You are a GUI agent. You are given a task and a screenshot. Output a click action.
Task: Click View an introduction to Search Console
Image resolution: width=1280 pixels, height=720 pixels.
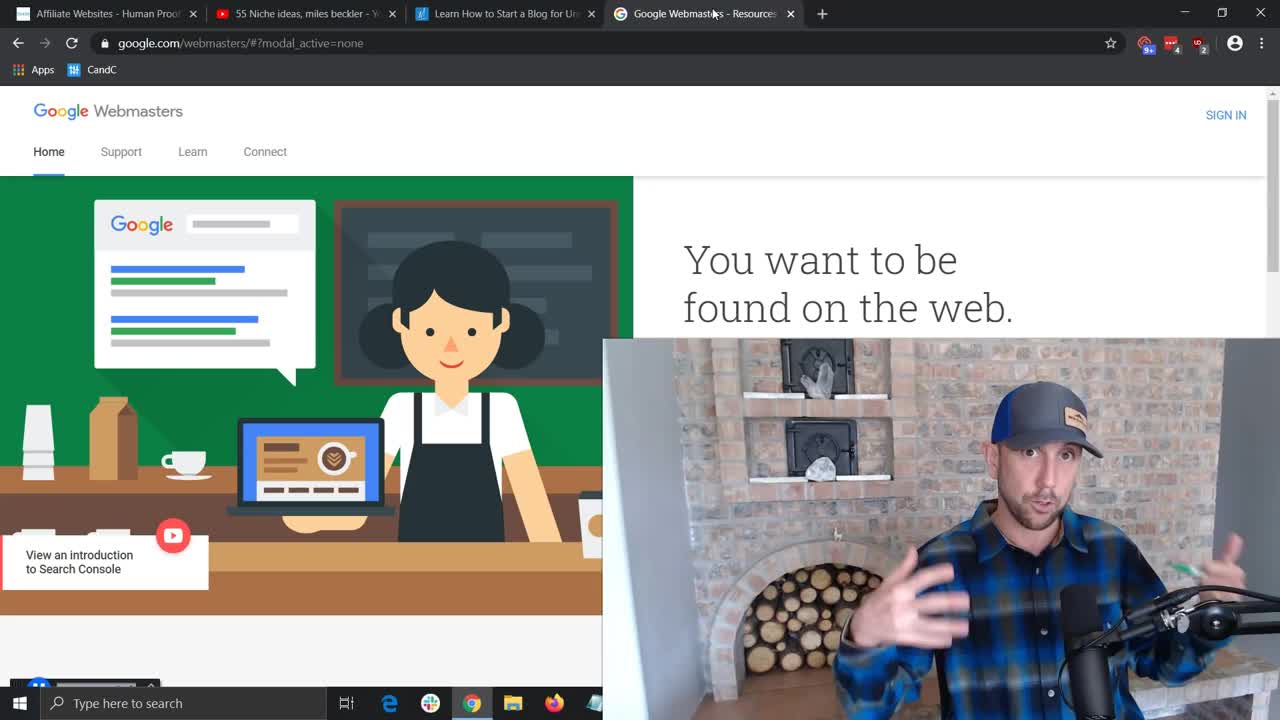click(x=79, y=562)
